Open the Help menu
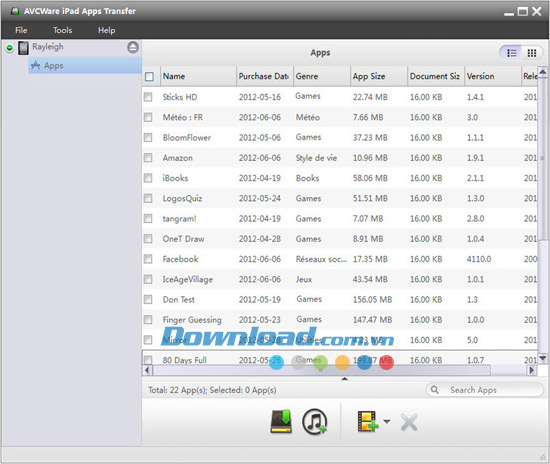550x464 pixels. pyautogui.click(x=107, y=30)
